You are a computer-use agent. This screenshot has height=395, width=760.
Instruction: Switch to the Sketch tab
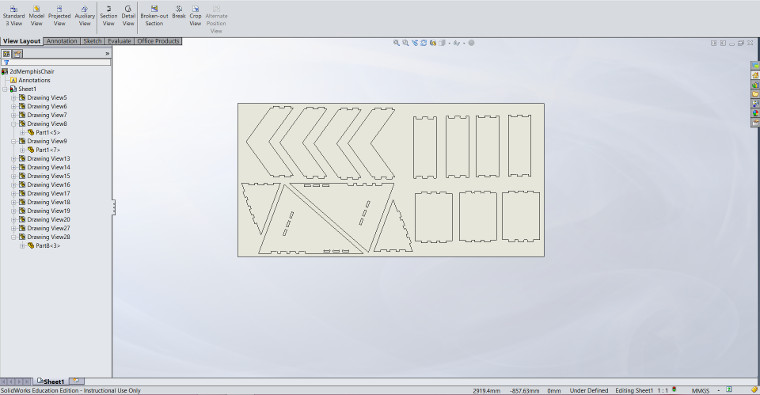[93, 41]
